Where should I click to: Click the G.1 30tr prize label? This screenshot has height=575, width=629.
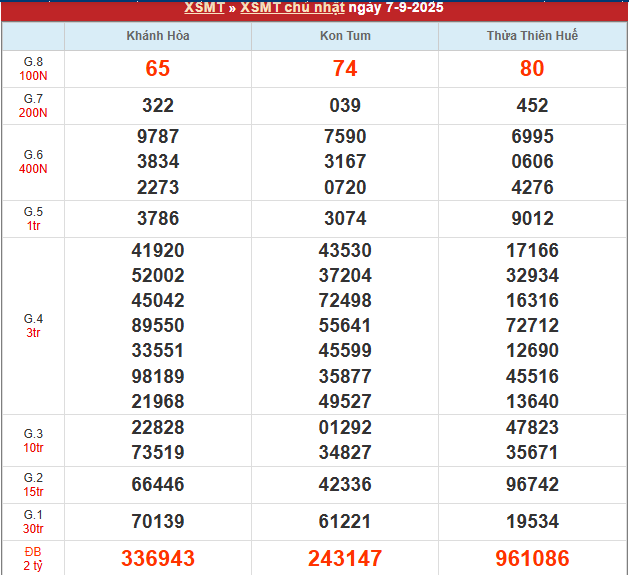(33, 522)
